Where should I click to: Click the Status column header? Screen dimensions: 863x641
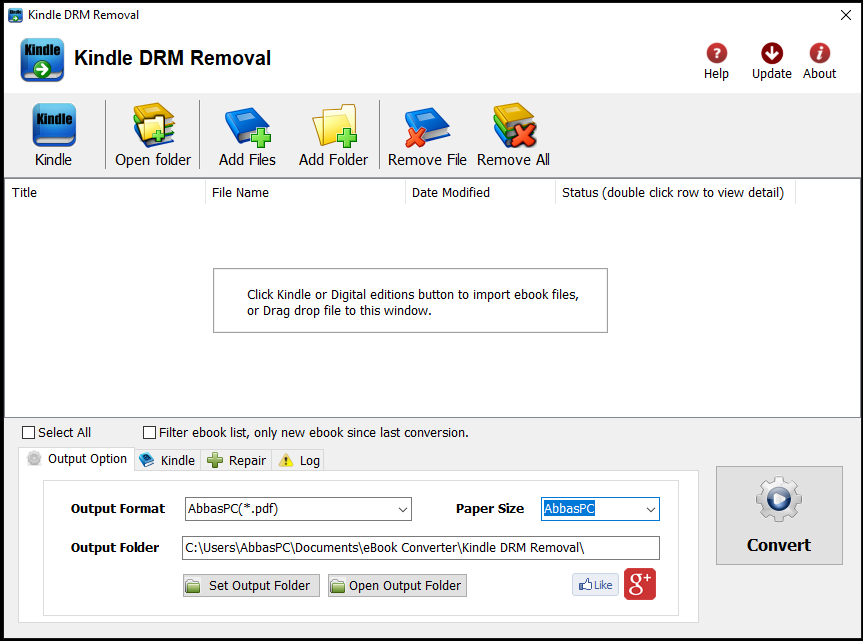point(675,193)
